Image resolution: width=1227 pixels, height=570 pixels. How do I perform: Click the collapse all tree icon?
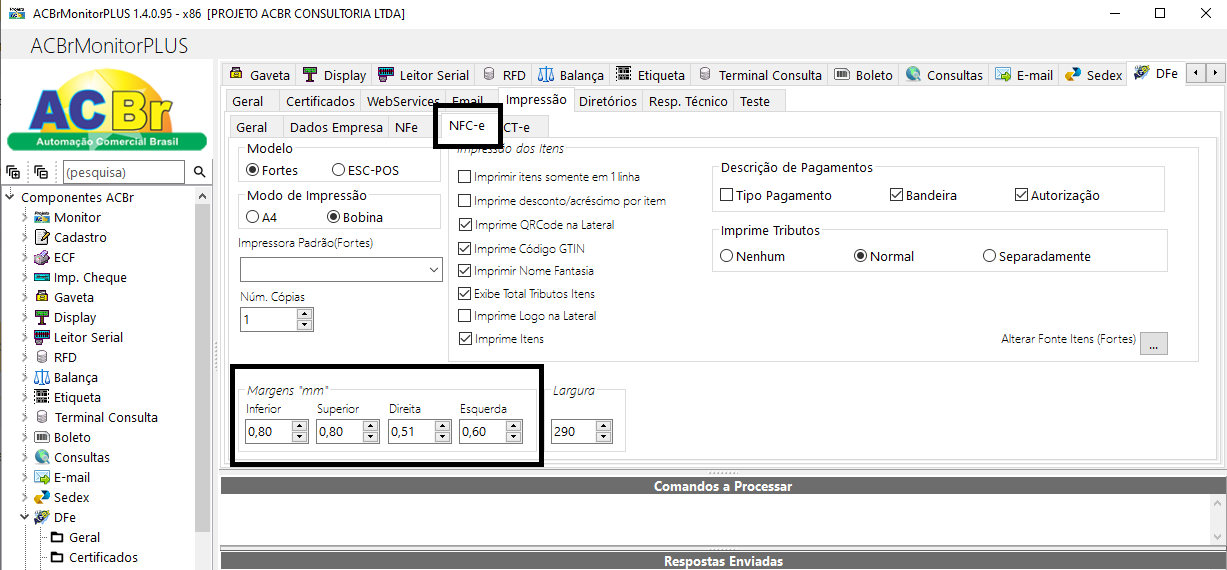point(40,172)
